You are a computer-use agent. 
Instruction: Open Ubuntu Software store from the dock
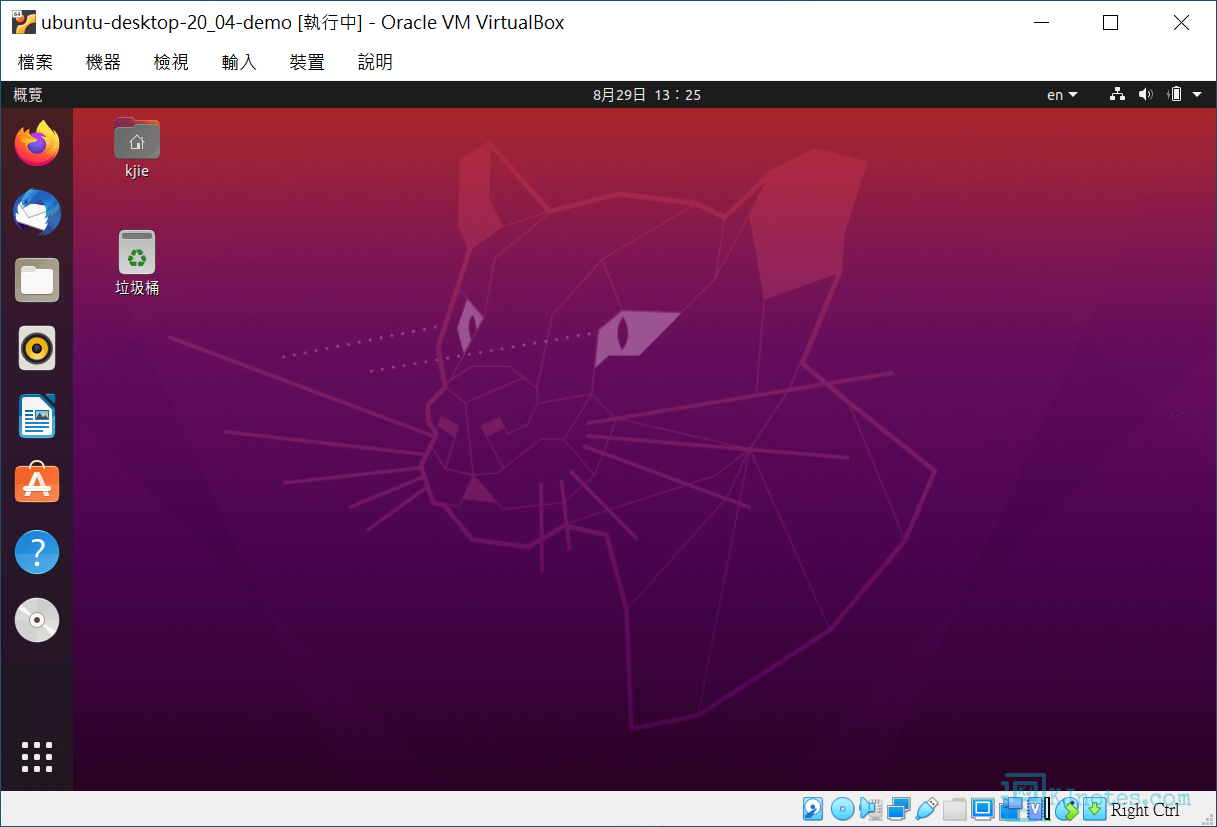37,484
